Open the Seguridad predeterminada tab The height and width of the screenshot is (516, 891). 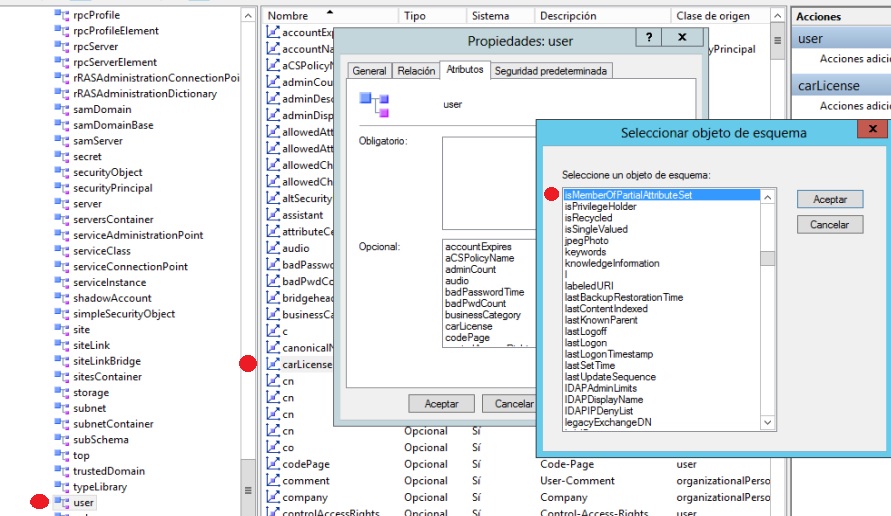click(x=551, y=71)
